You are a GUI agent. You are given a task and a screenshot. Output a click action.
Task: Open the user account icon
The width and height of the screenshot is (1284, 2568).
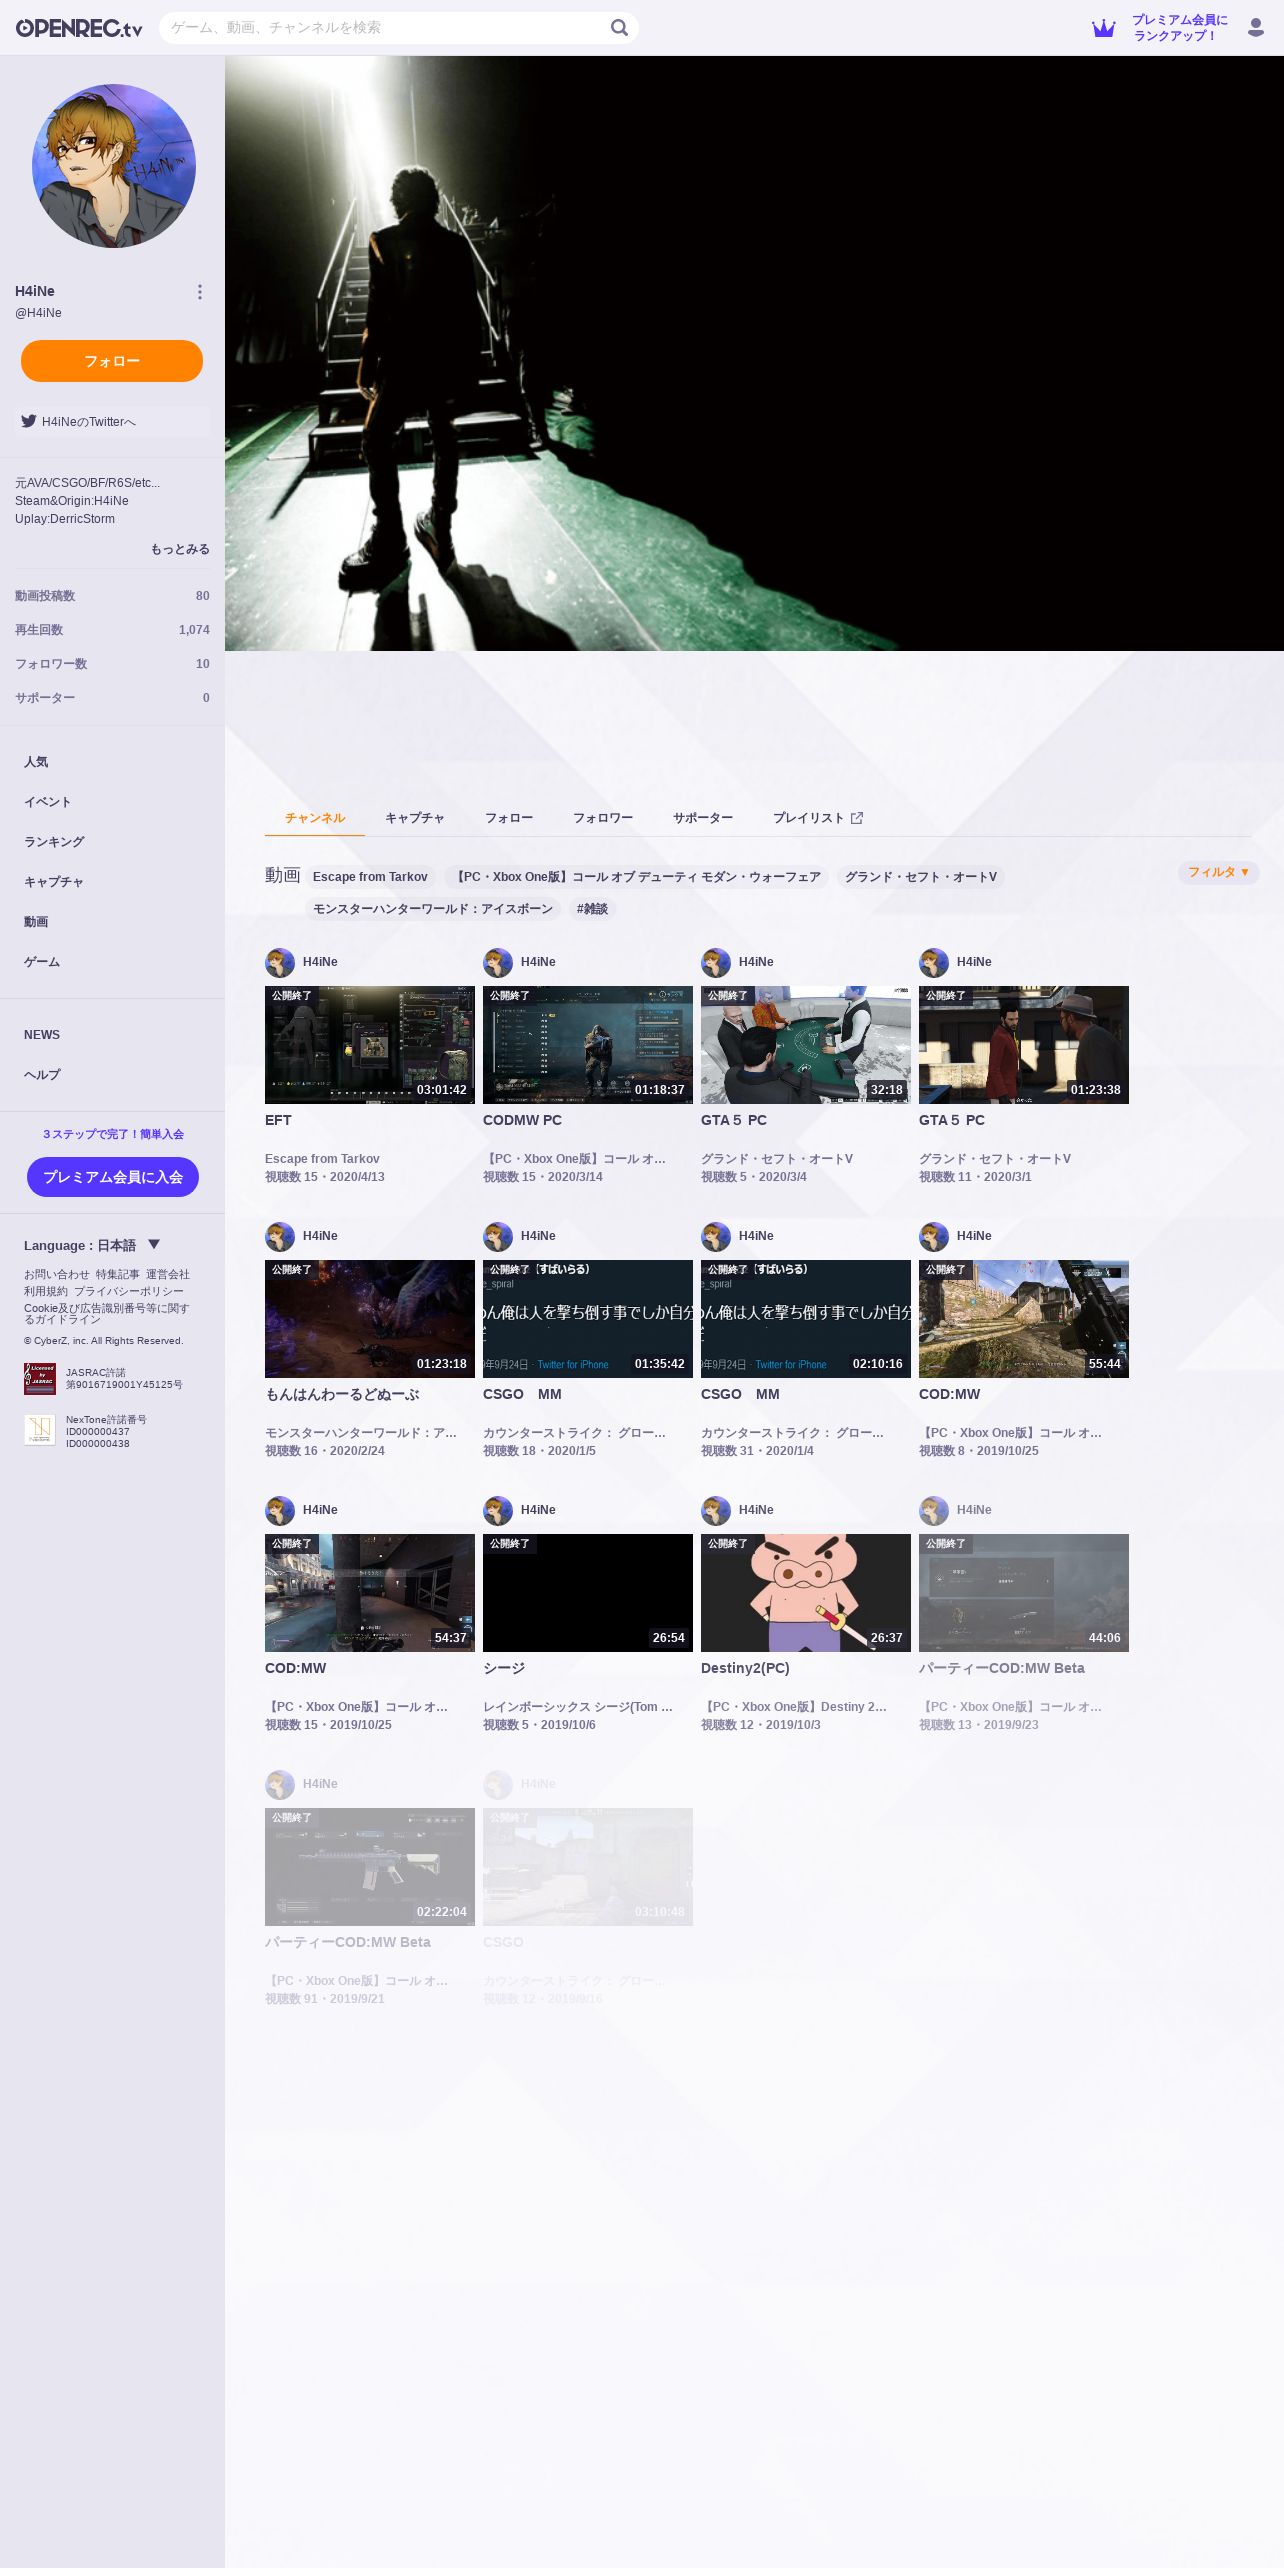(1256, 28)
